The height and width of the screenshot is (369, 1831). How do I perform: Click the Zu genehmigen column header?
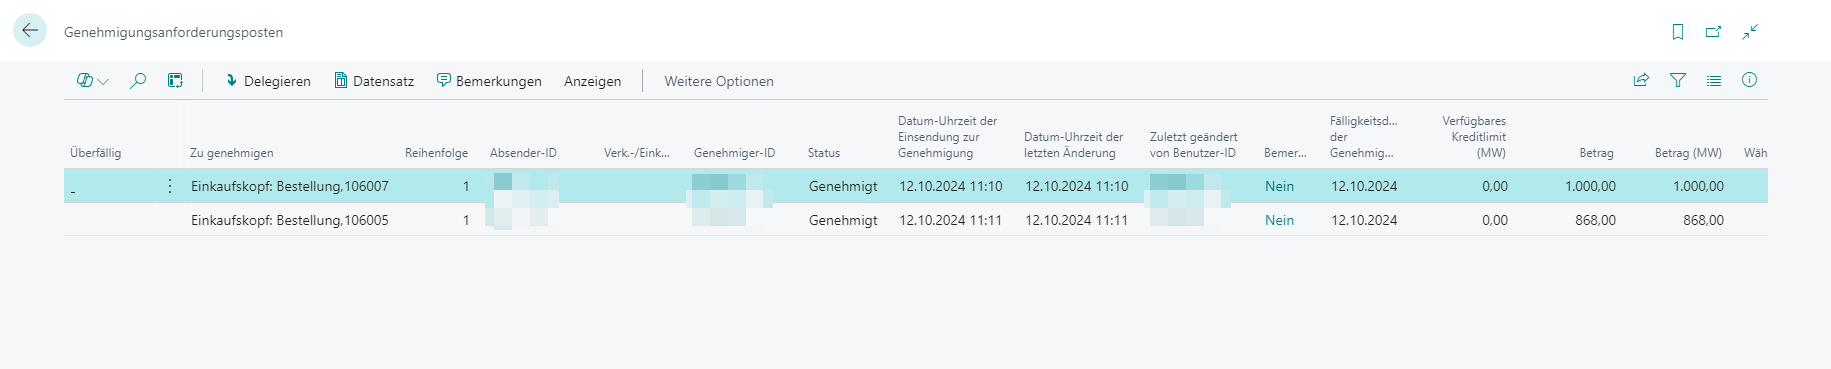(x=232, y=153)
